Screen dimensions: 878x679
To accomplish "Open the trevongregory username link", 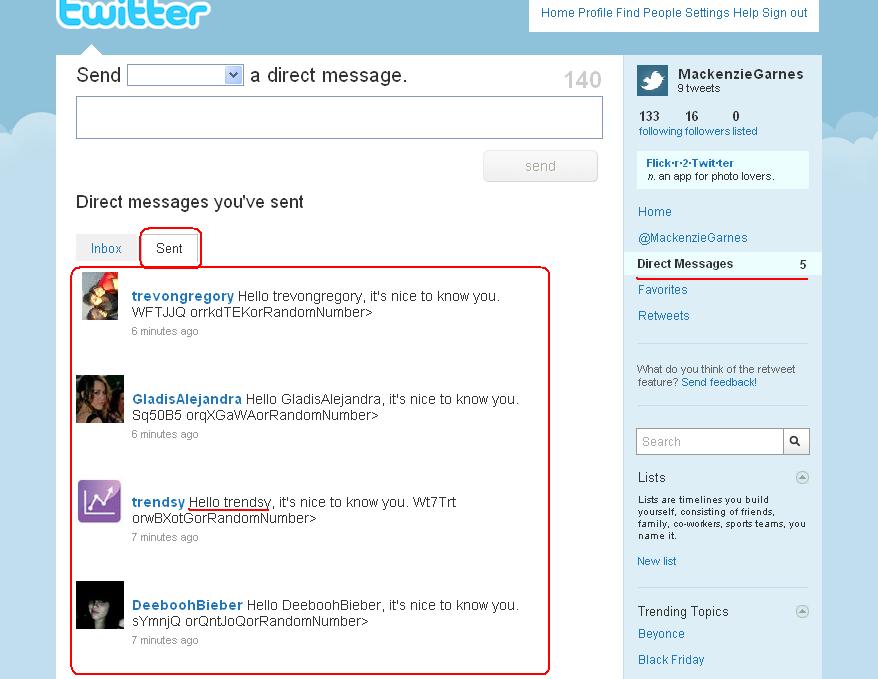I will click(x=183, y=296).
